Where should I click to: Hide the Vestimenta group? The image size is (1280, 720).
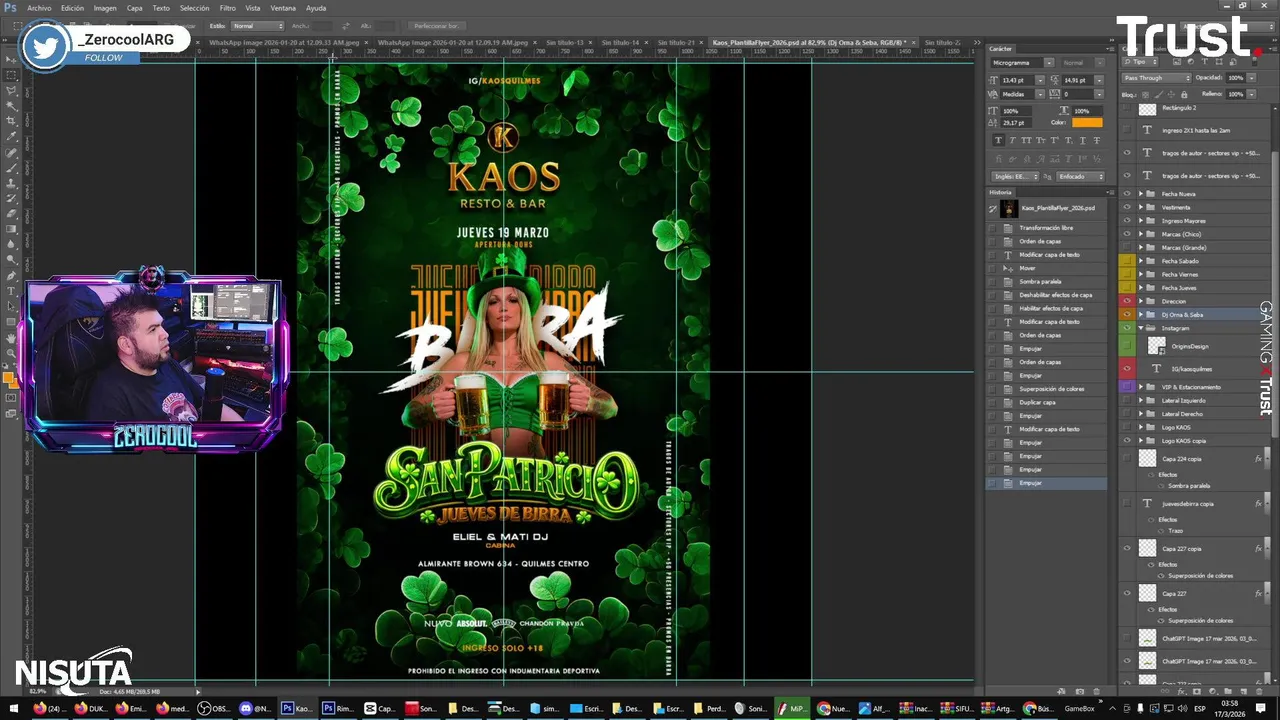pyautogui.click(x=1127, y=208)
